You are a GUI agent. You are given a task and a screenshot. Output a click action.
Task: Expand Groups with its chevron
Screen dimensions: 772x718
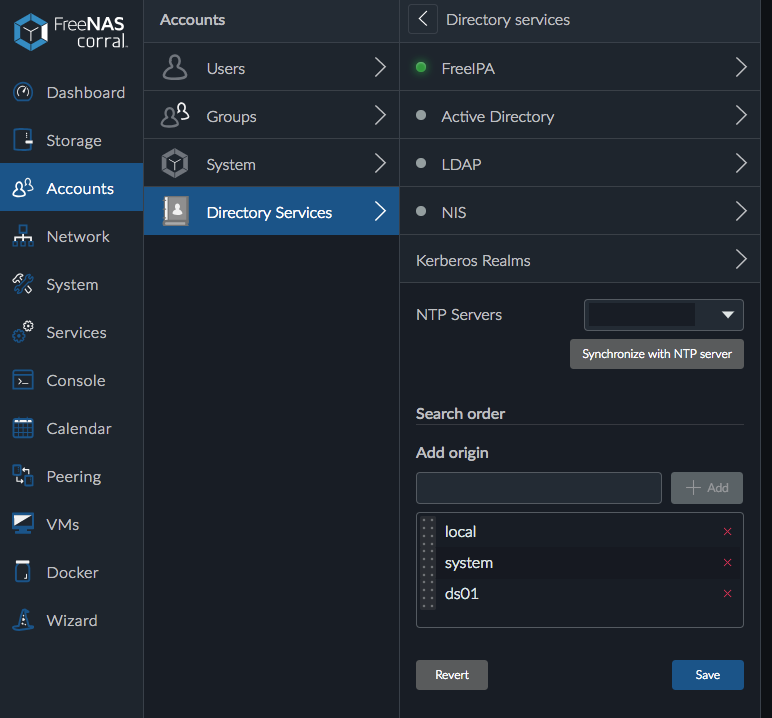(380, 115)
